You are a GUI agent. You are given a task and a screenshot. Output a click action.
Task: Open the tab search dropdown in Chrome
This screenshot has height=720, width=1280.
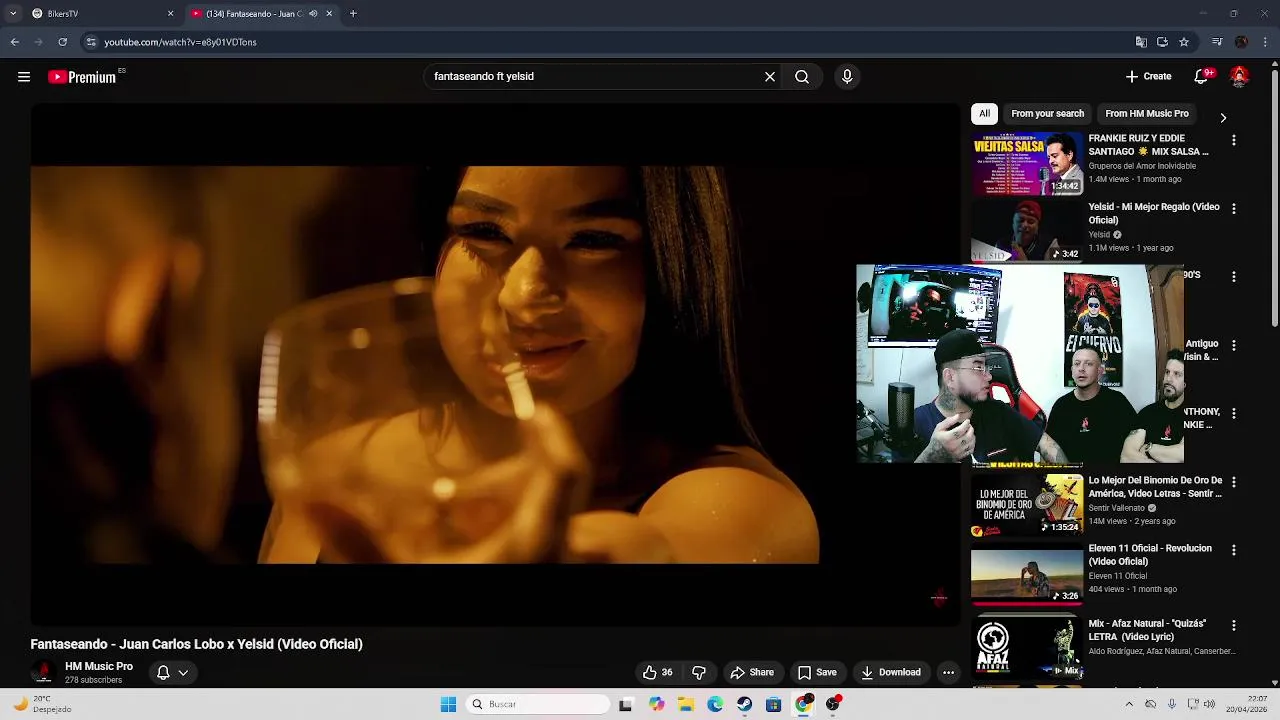pyautogui.click(x=13, y=14)
